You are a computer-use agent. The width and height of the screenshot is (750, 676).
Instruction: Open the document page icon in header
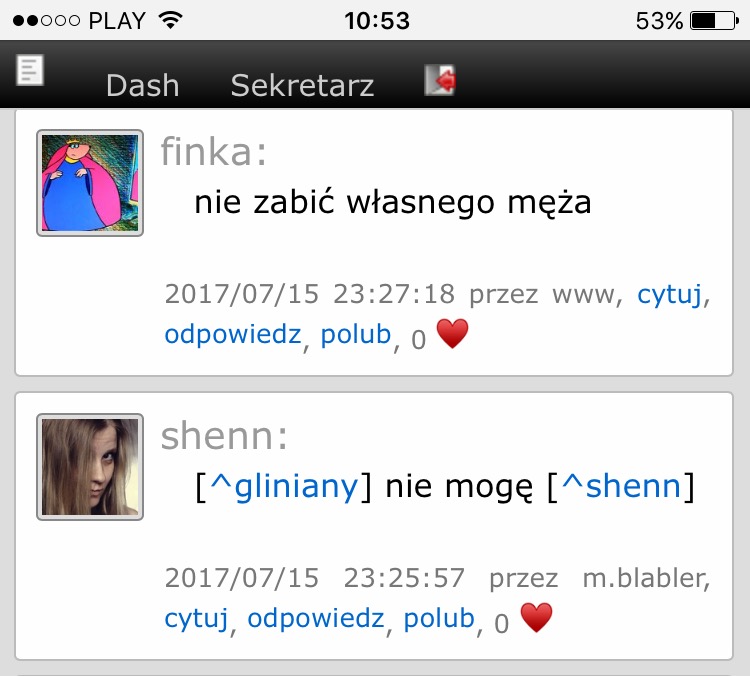point(30,70)
